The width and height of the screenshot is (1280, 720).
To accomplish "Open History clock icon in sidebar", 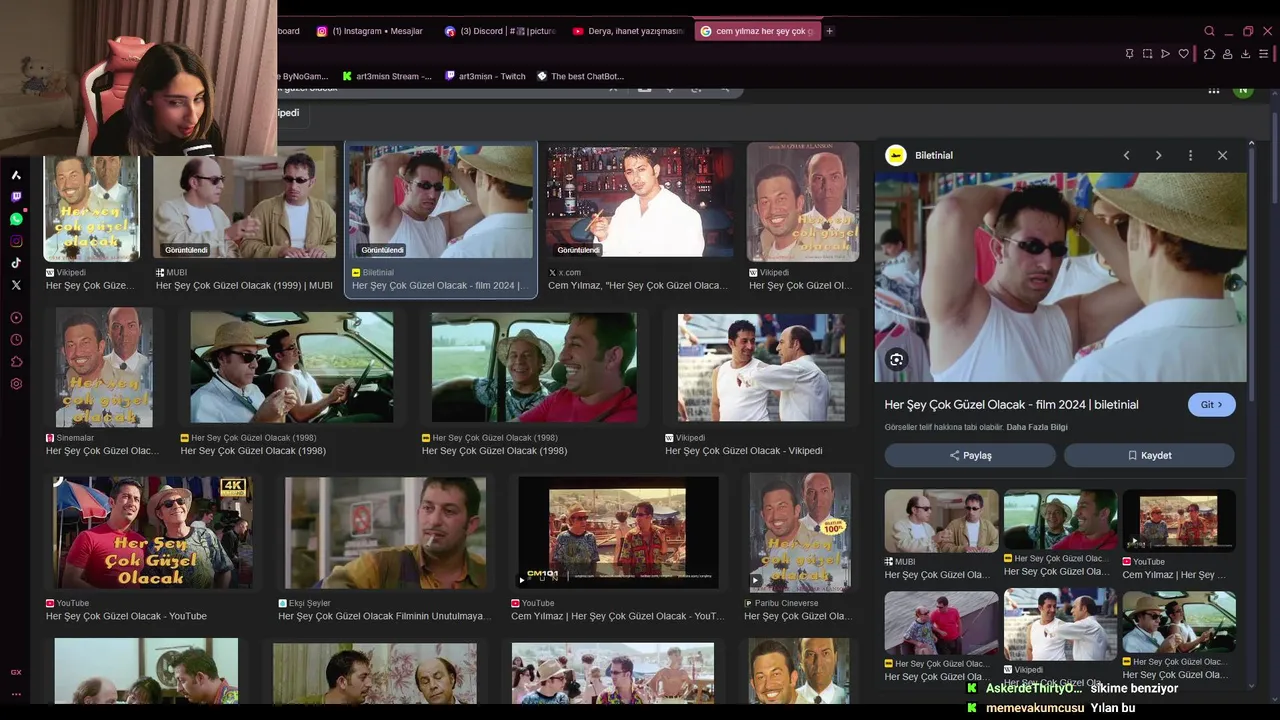I will (16, 340).
